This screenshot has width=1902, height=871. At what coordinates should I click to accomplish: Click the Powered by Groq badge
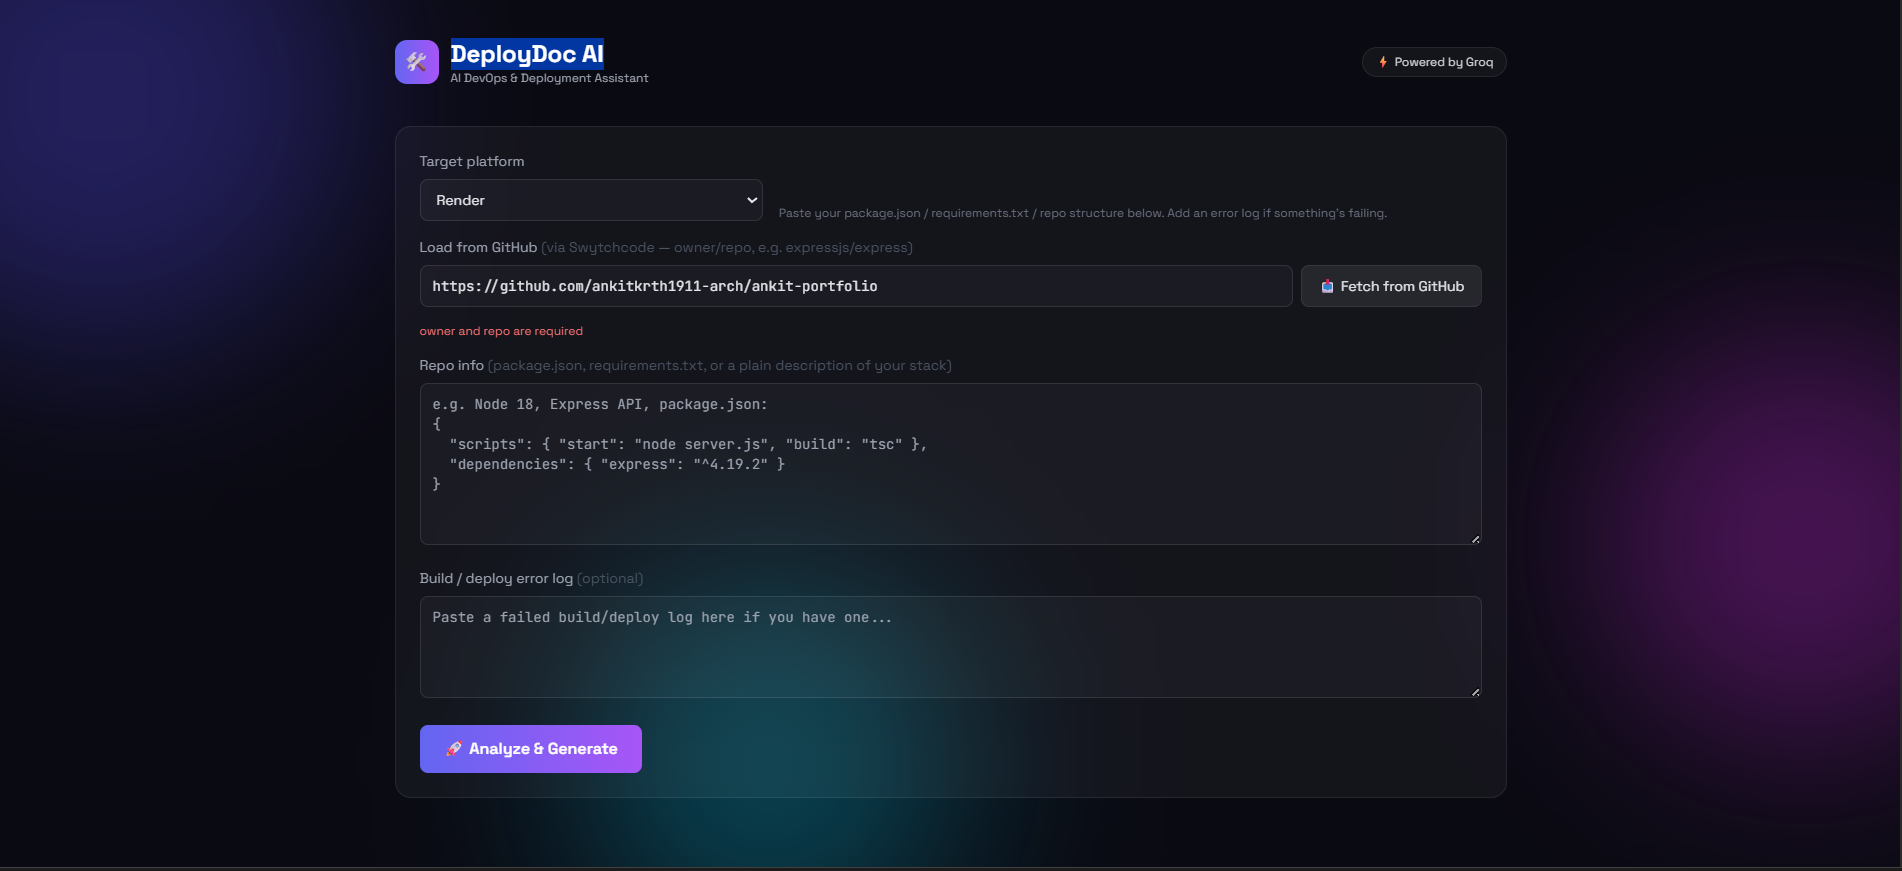pos(1434,62)
